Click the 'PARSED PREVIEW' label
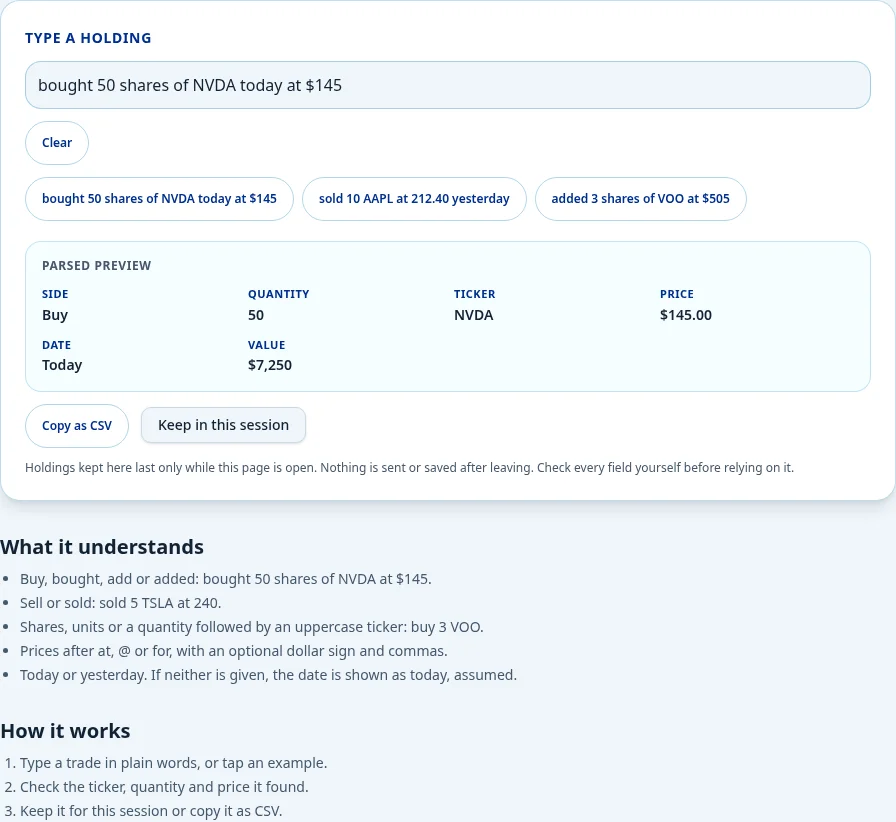This screenshot has width=896, height=822. [97, 266]
